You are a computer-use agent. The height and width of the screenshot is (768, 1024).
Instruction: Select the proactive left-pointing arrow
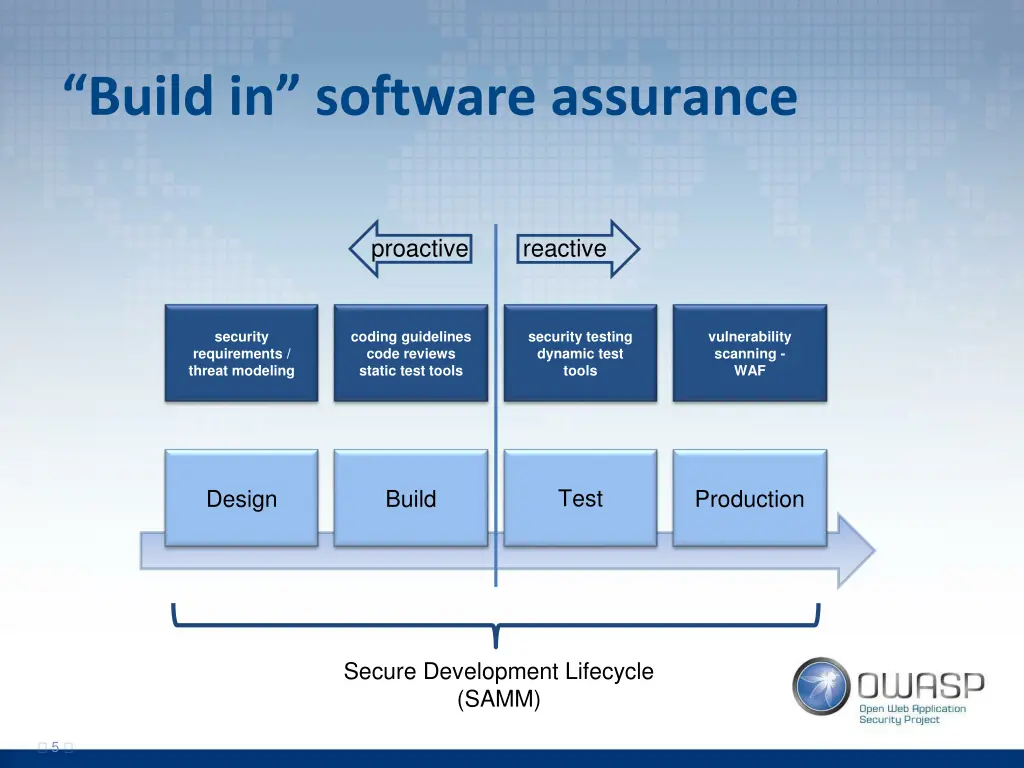click(x=411, y=249)
